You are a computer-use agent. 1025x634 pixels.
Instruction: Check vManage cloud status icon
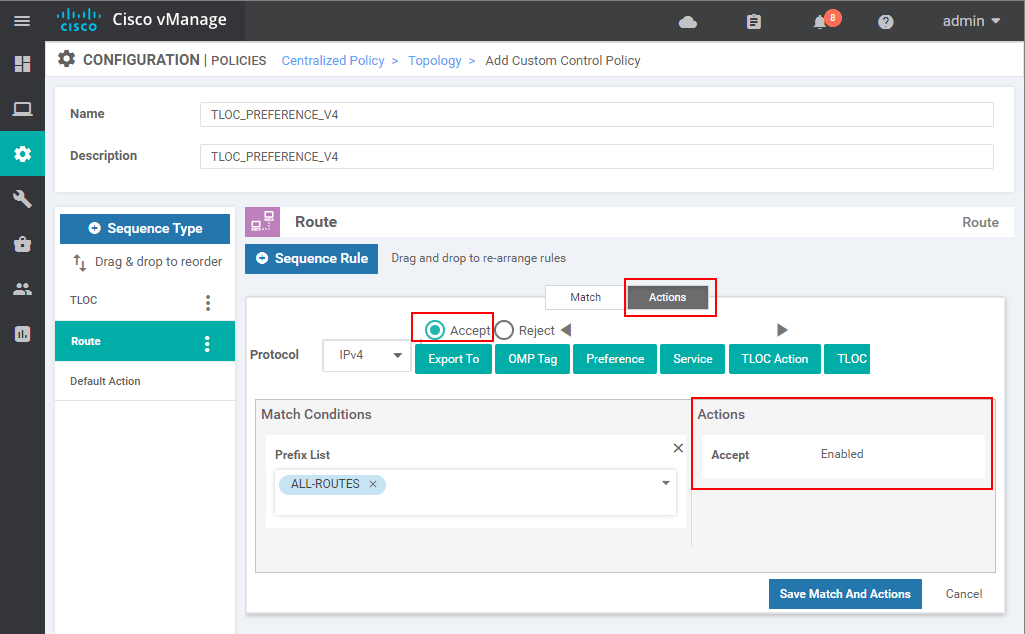(x=686, y=20)
